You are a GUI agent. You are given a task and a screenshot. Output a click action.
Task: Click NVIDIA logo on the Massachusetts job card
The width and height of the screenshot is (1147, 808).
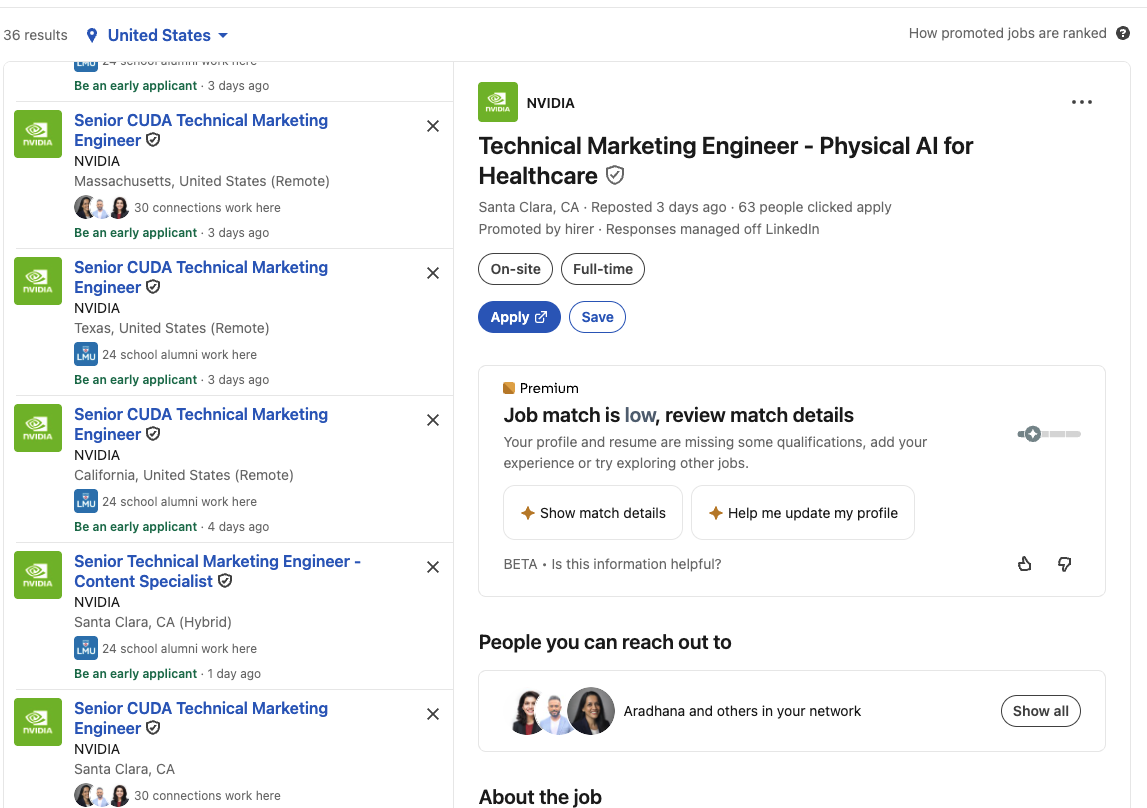pos(38,134)
